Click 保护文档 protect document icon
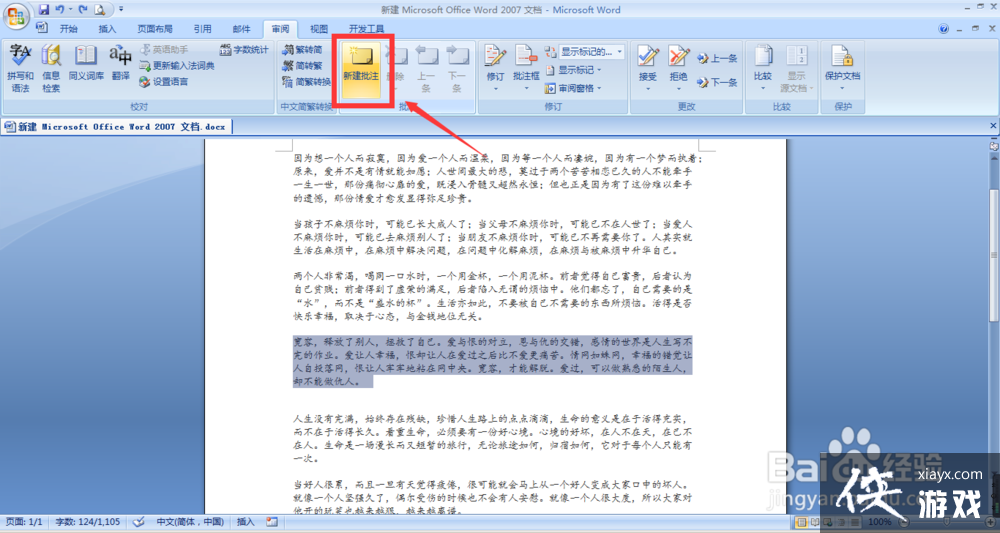Screen dimensions: 1000x533 click(842, 66)
